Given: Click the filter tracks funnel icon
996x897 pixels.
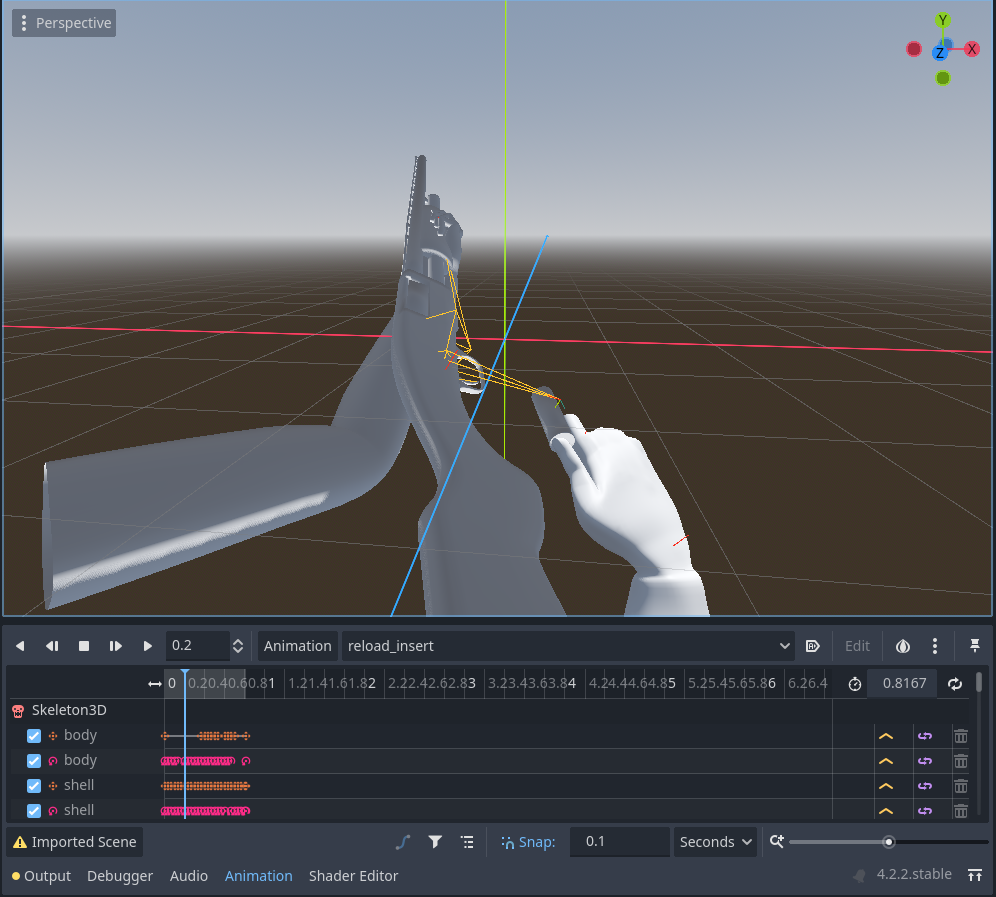Looking at the screenshot, I should click(435, 841).
